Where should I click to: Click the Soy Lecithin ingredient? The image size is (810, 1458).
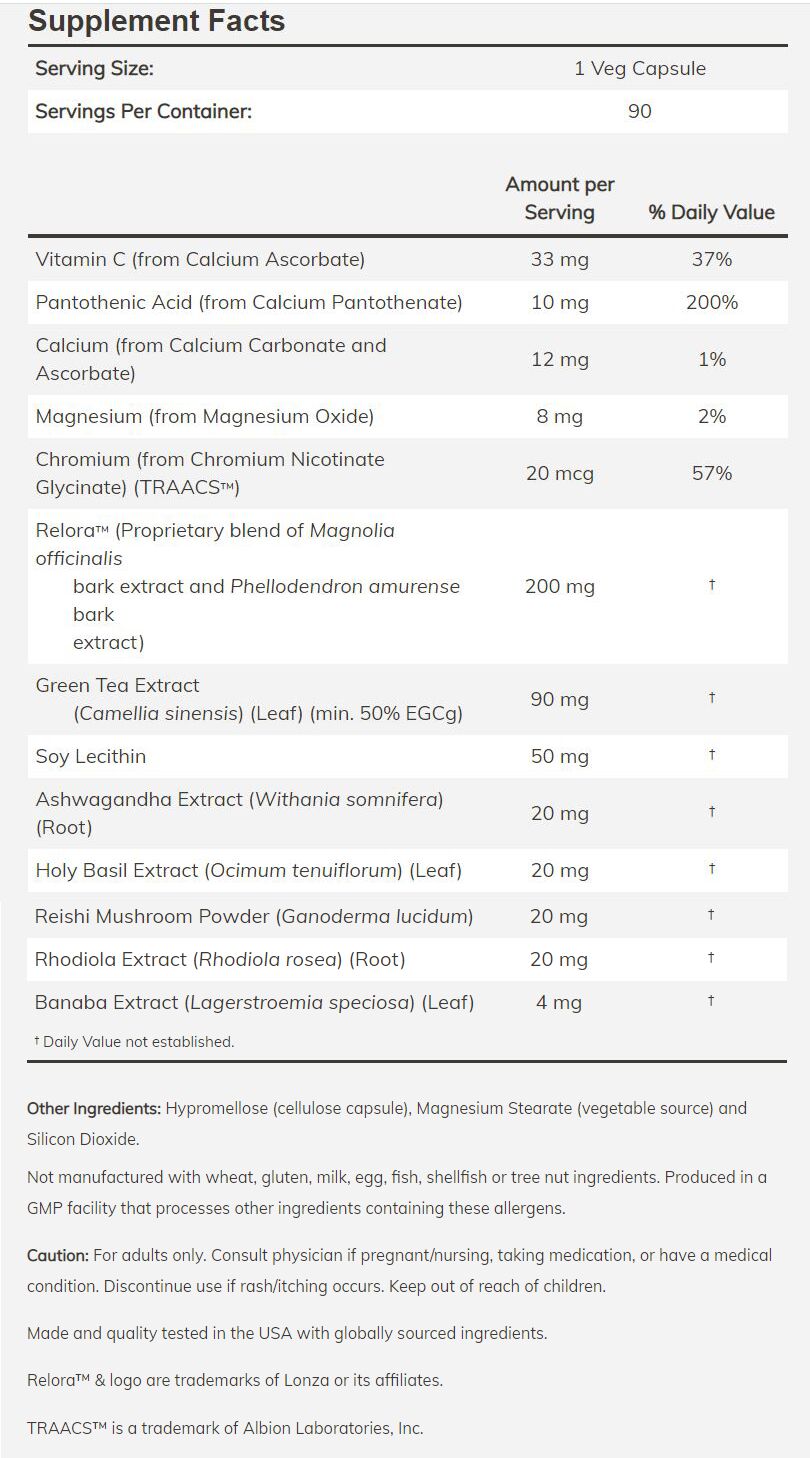click(x=90, y=756)
